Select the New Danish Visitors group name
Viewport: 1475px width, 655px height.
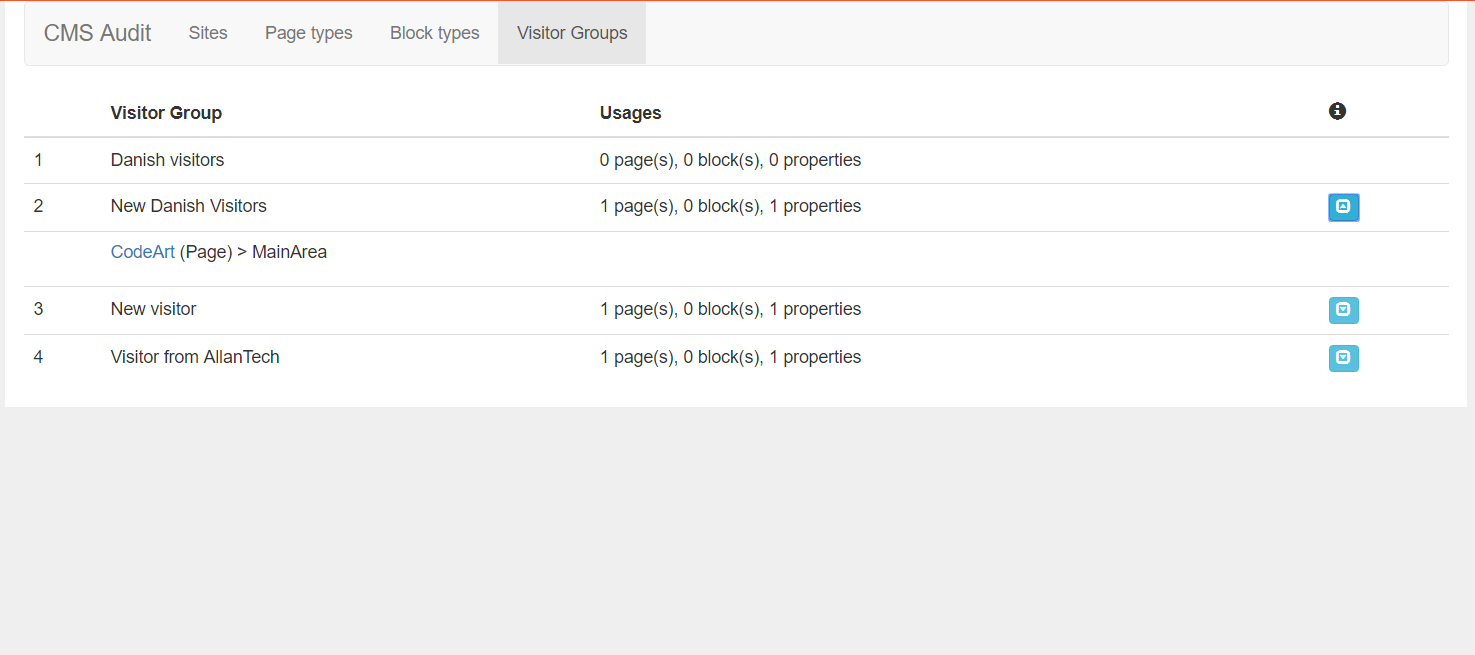189,206
